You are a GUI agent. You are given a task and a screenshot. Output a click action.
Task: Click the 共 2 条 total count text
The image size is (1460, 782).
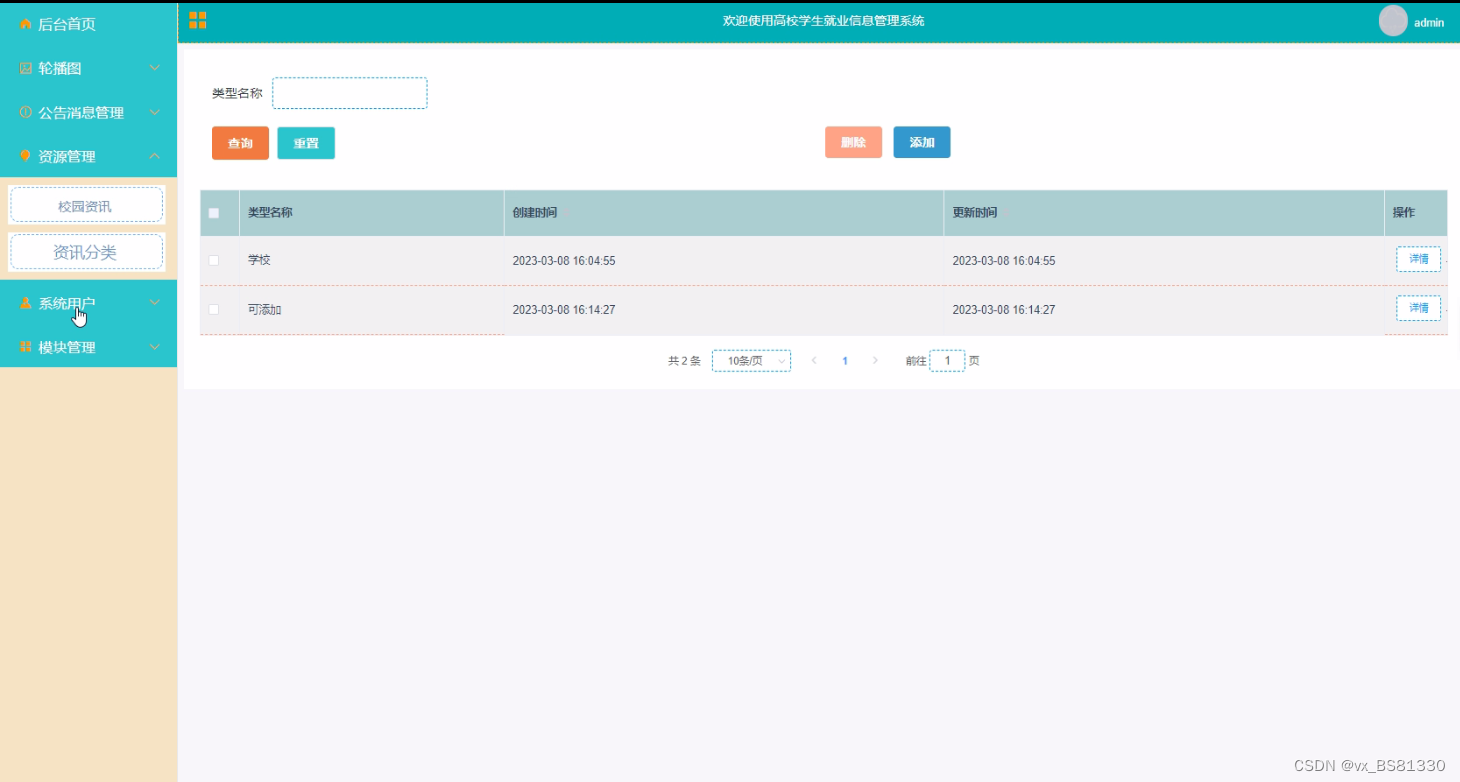coord(684,361)
